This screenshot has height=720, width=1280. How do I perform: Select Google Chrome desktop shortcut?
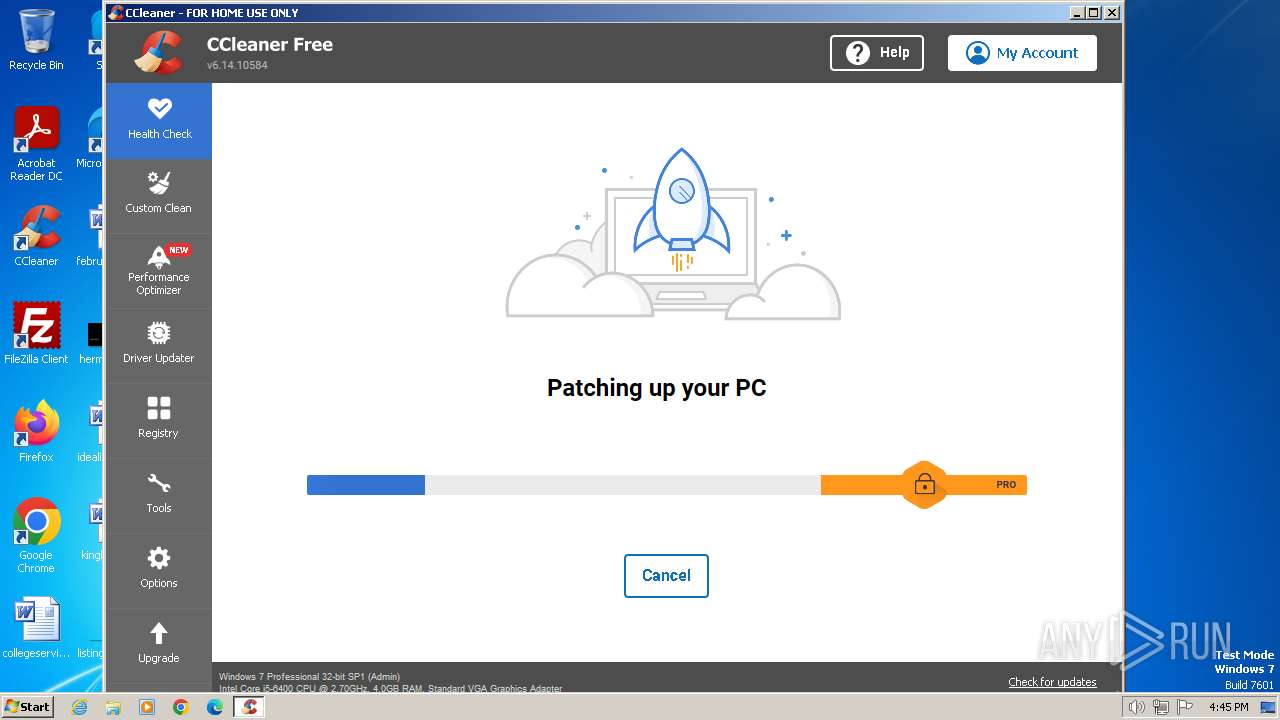(x=36, y=535)
